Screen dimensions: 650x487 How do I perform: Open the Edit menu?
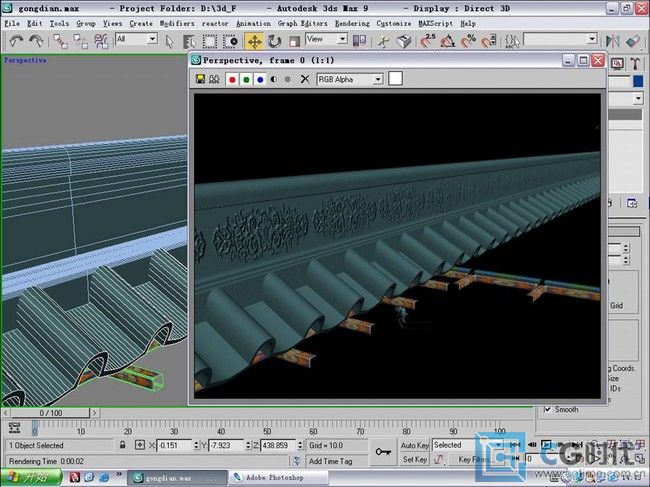tap(34, 23)
